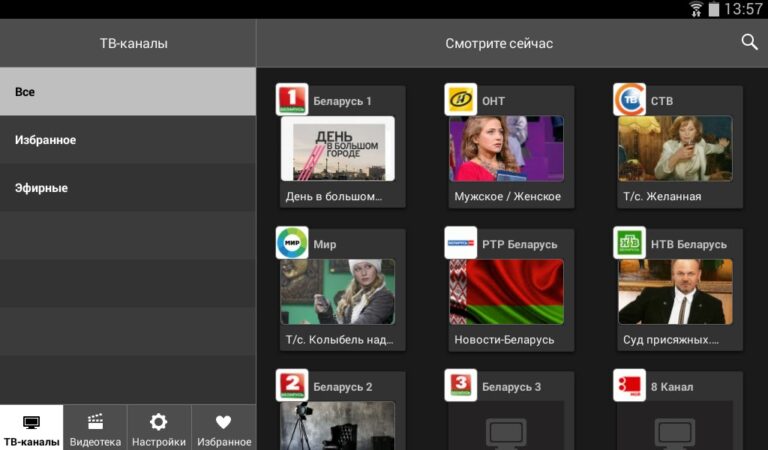The height and width of the screenshot is (450, 768).
Task: Click the Беларусь 2 channel name
Action: pos(343,387)
